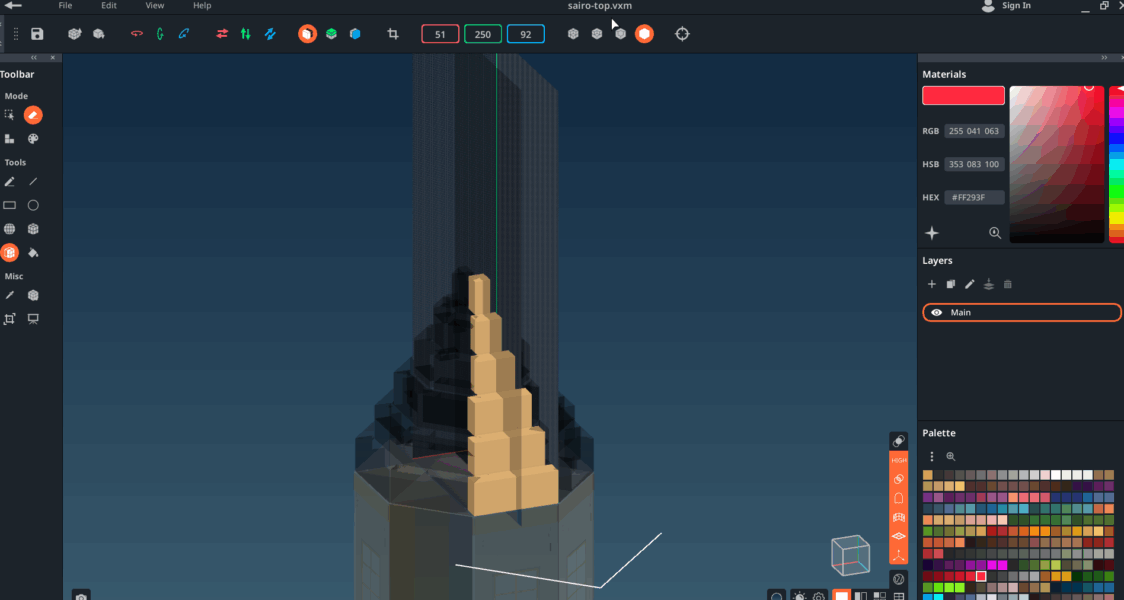Click the orientation cube gizmo in viewport

click(850, 554)
